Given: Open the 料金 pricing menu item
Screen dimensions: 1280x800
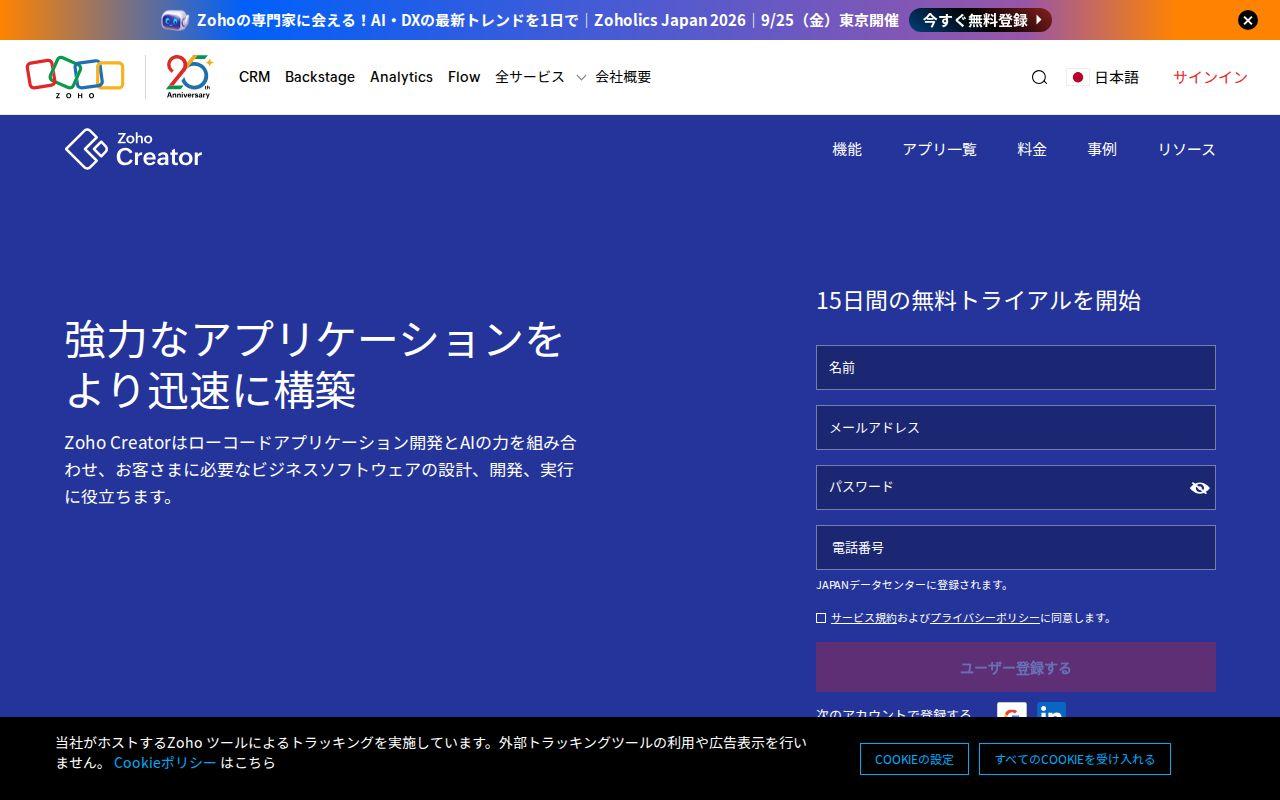Looking at the screenshot, I should click(x=1032, y=149).
